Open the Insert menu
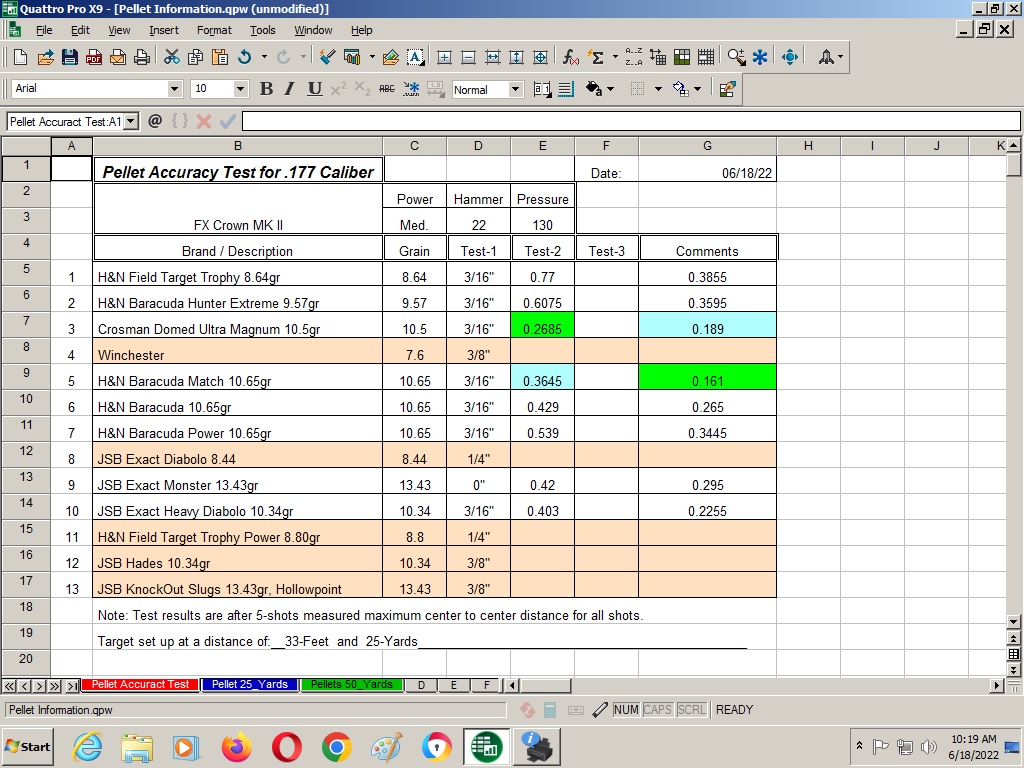Image resolution: width=1024 pixels, height=768 pixels. click(163, 30)
